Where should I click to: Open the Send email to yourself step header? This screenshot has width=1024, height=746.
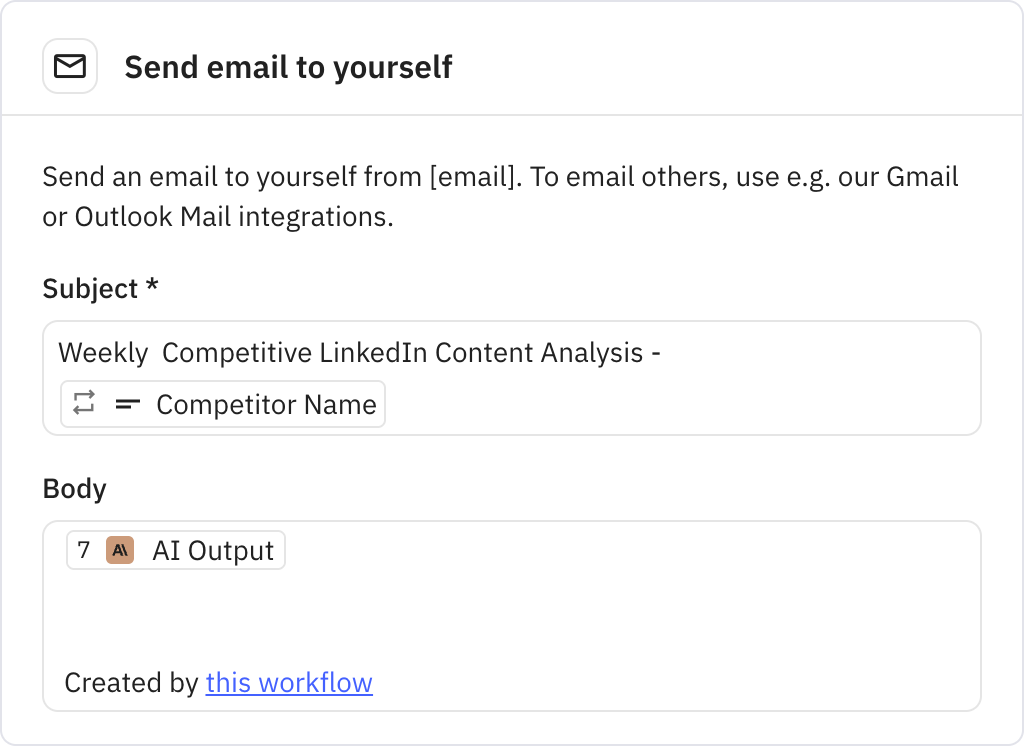tap(288, 66)
